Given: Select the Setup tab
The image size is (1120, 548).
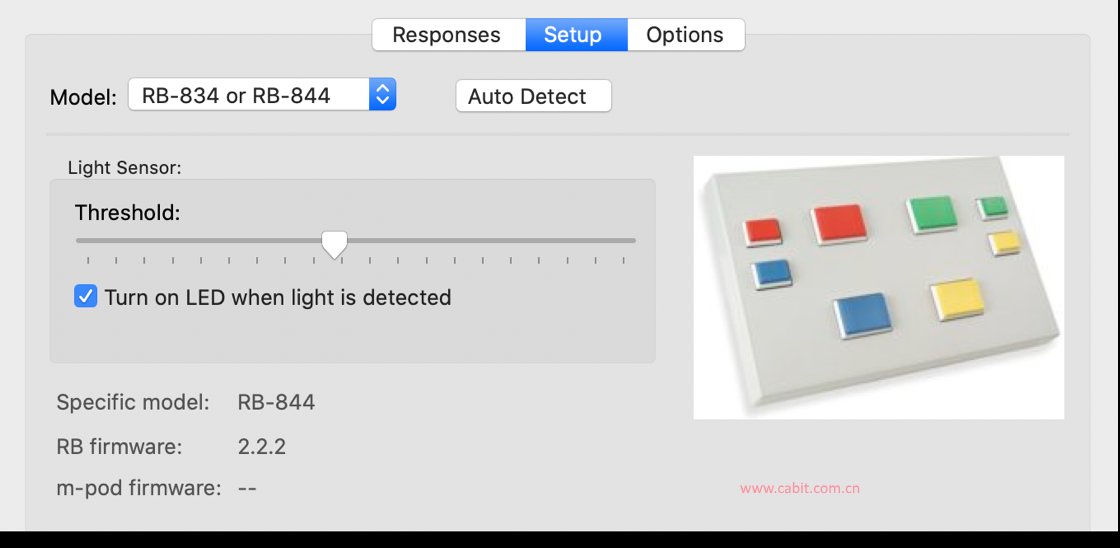Looking at the screenshot, I should click(x=573, y=34).
